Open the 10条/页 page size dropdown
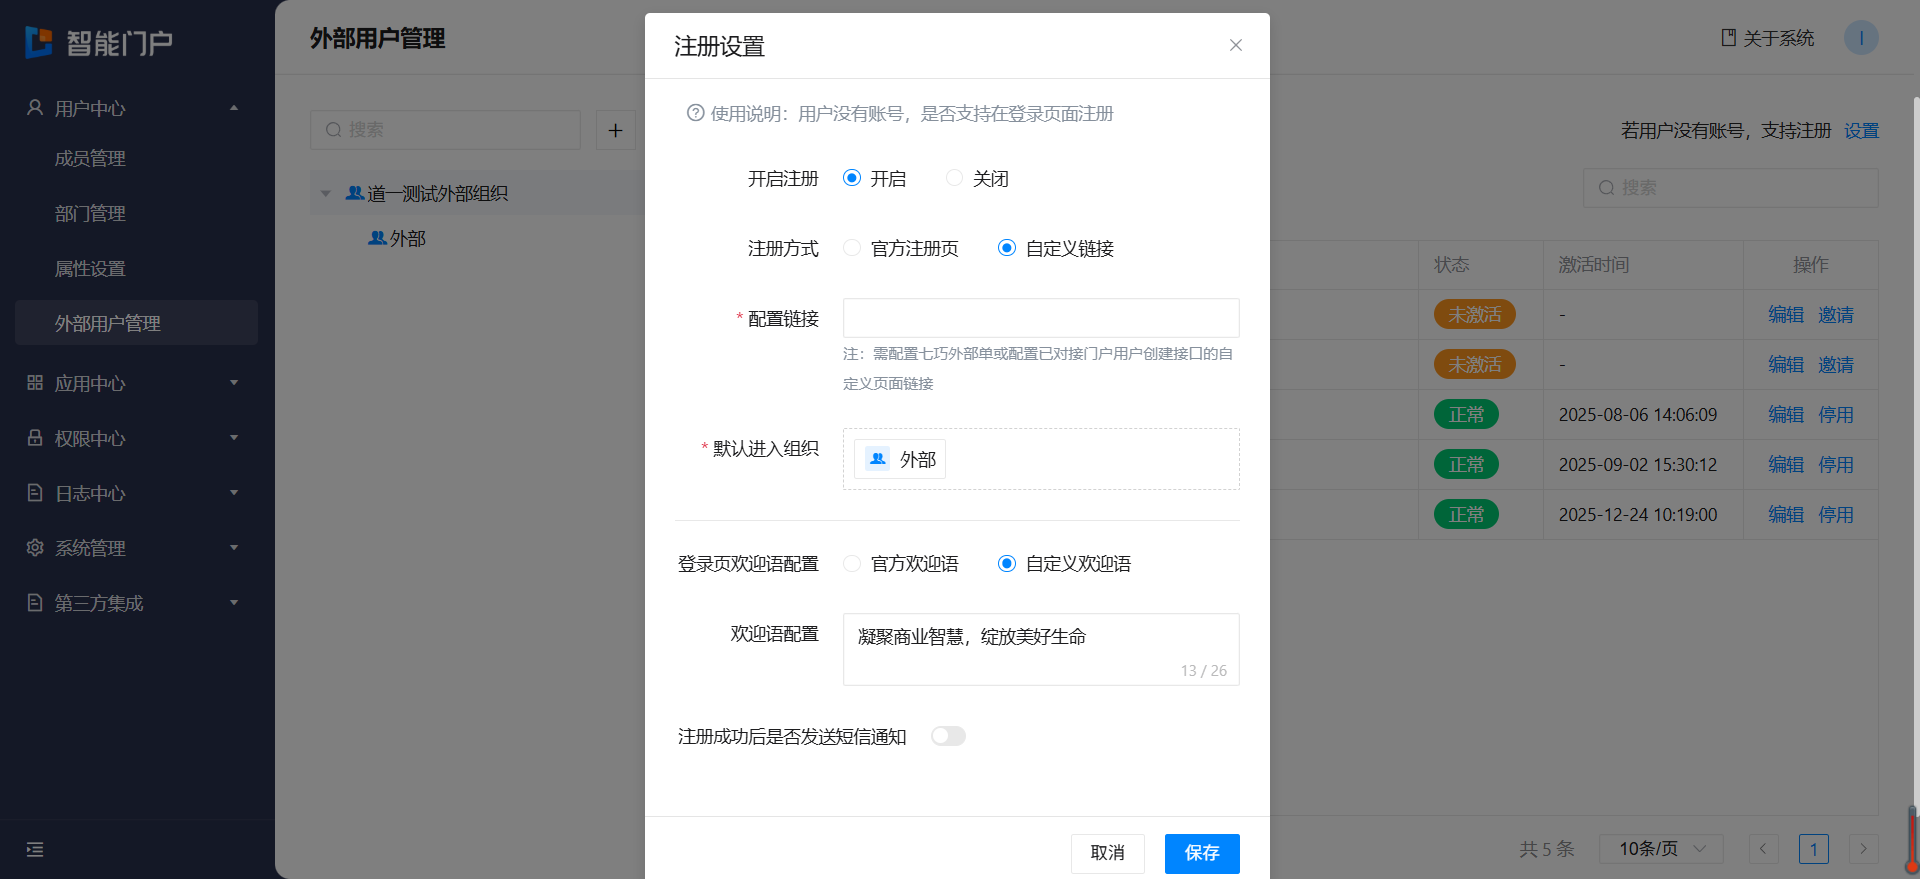 (1661, 849)
